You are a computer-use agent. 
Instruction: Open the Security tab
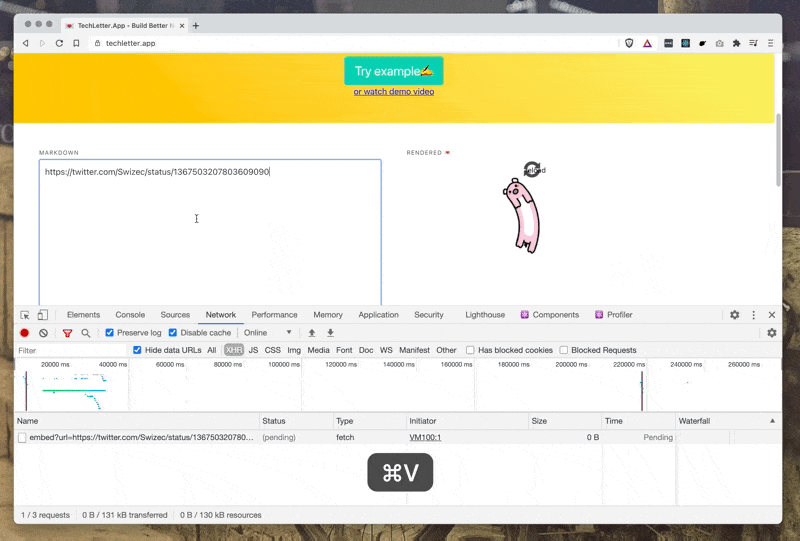point(429,315)
